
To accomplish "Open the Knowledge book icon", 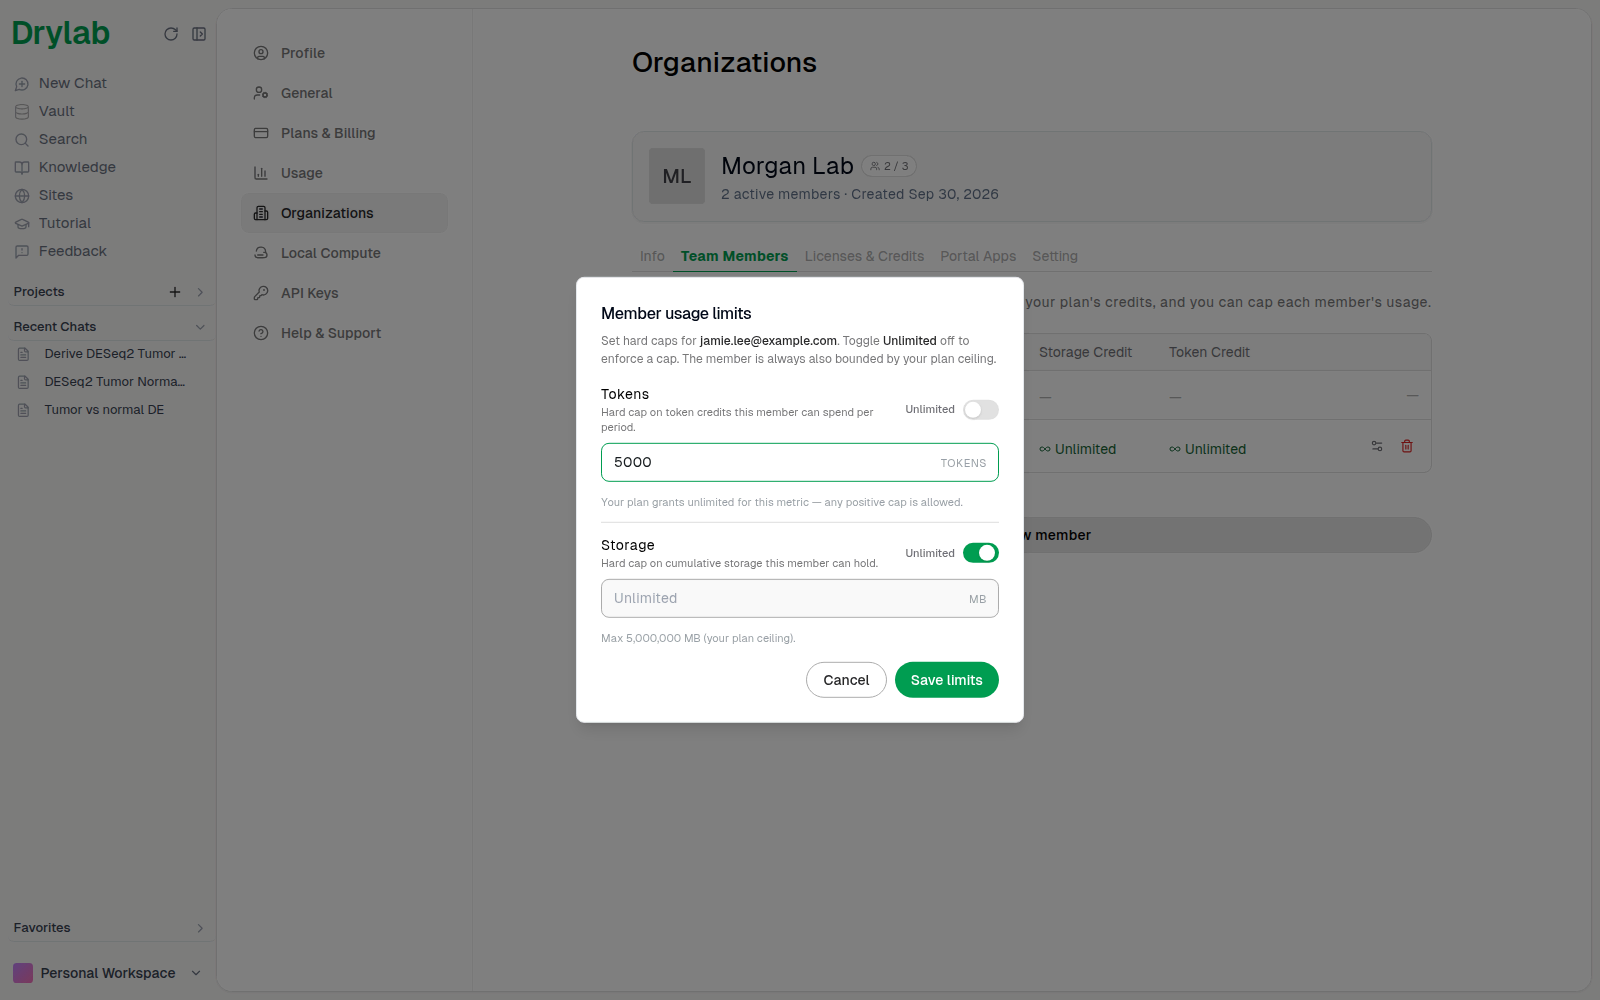I will pyautogui.click(x=22, y=168).
